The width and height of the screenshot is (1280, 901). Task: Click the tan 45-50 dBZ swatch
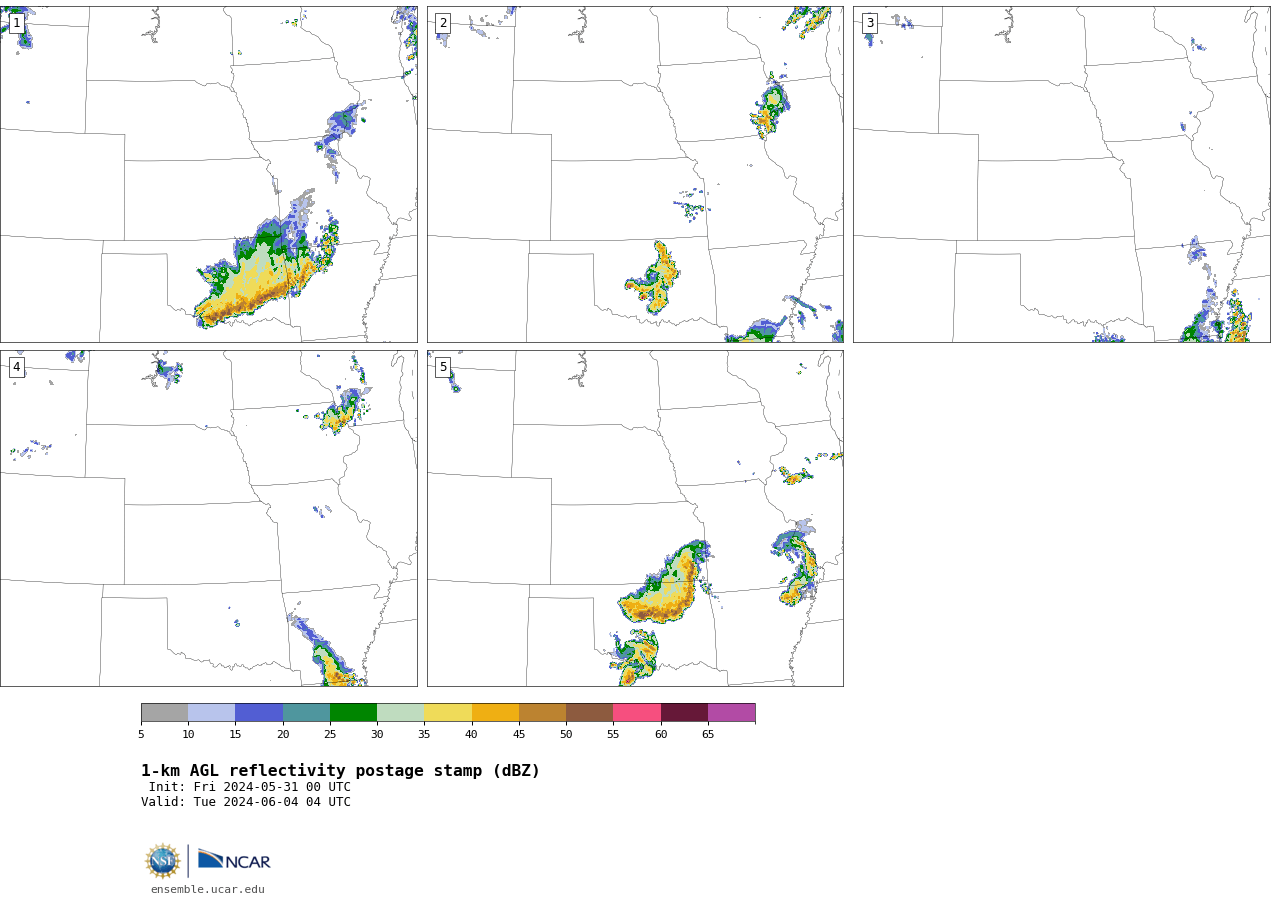(542, 713)
